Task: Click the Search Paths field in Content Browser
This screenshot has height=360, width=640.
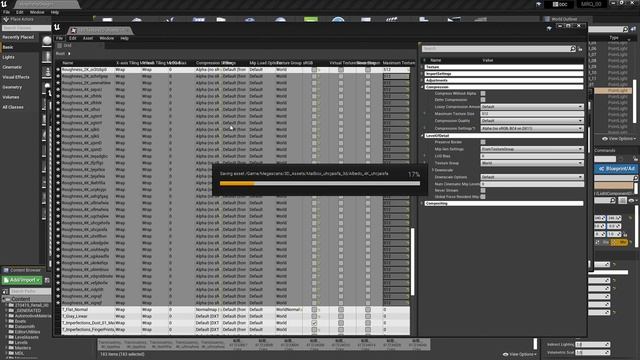Action: 30,291
